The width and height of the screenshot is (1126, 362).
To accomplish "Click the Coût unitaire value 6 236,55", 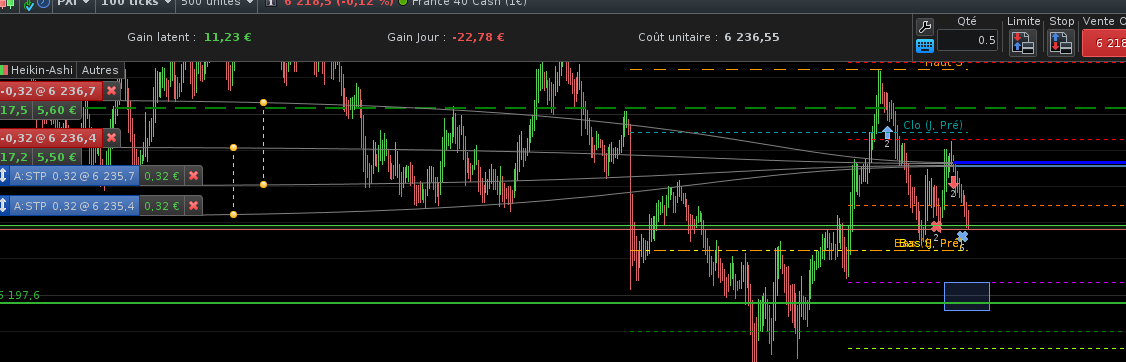I will coord(752,37).
